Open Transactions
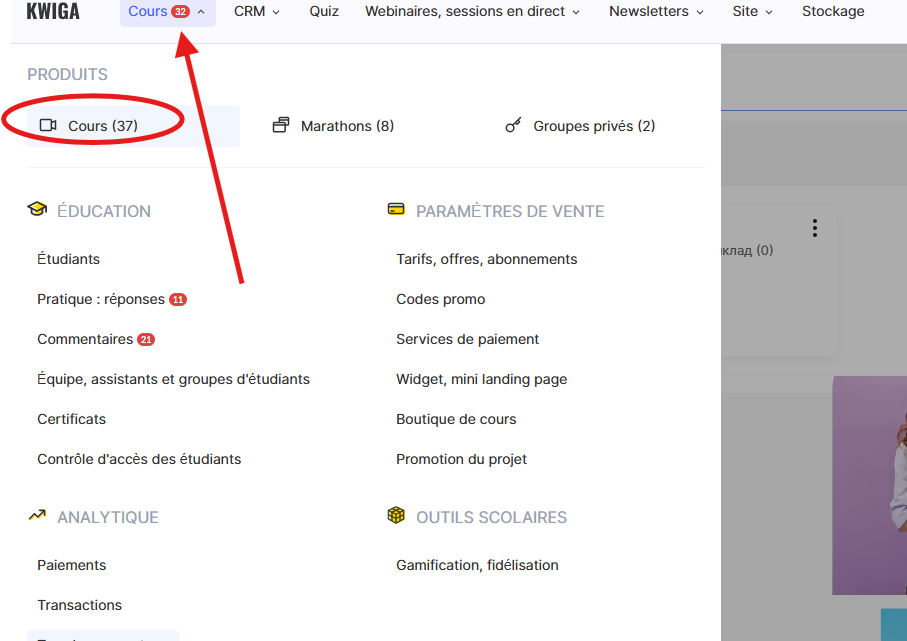 (79, 605)
